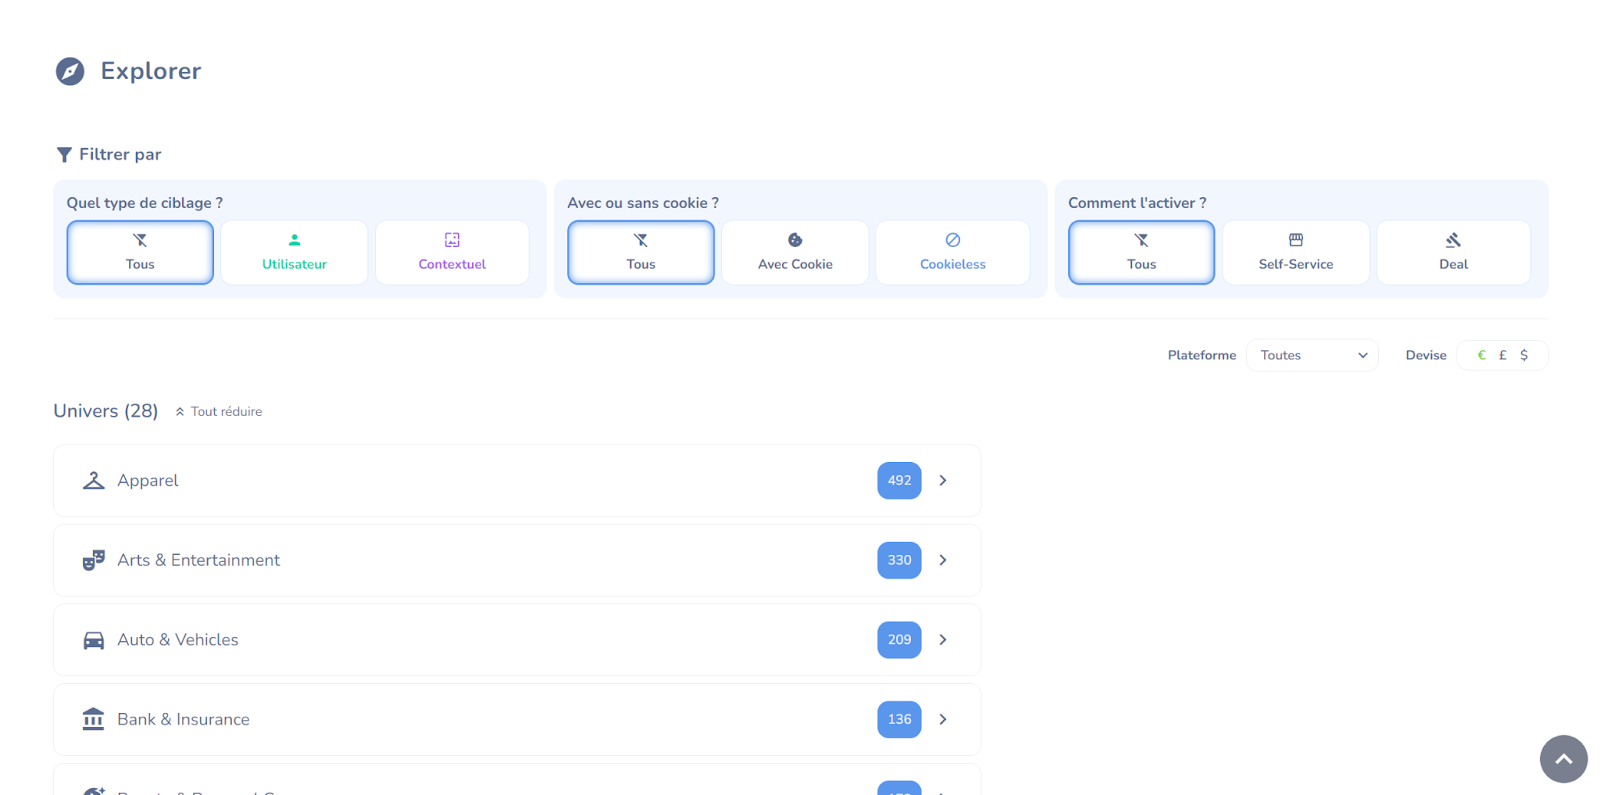The image size is (1600, 795).
Task: Expand the Bank & Insurance chevron
Action: [x=943, y=719]
